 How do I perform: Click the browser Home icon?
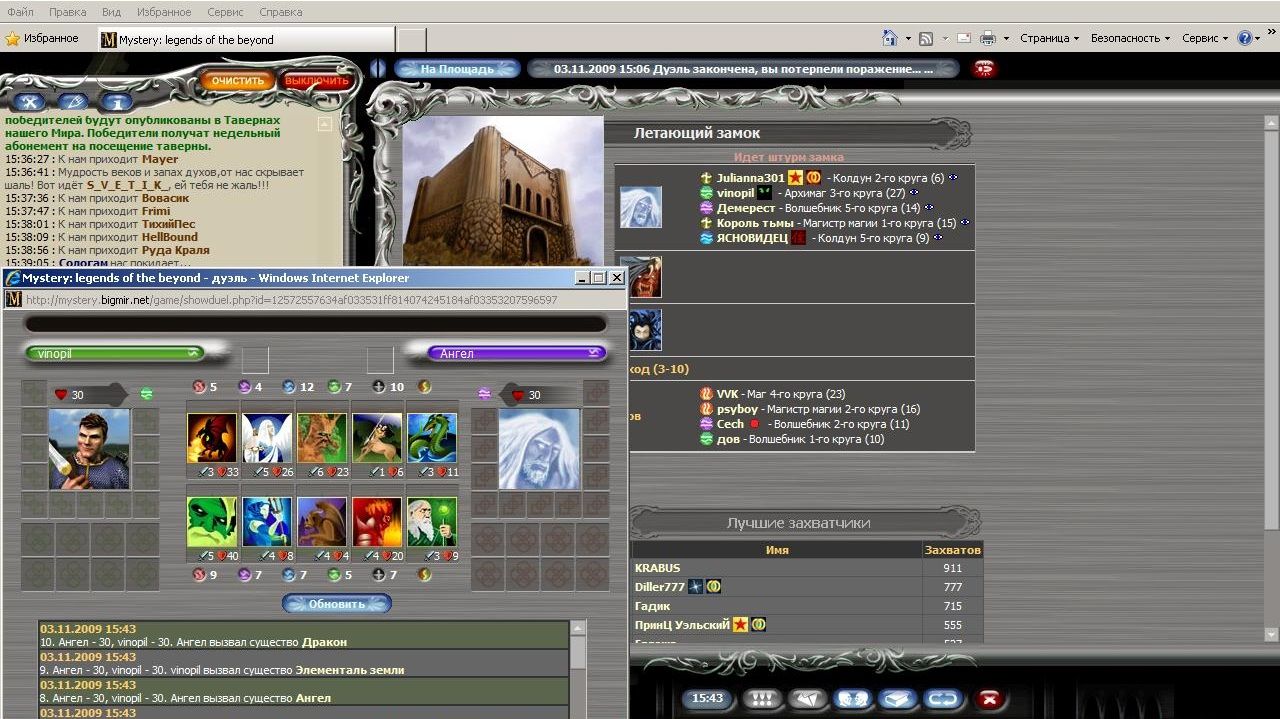(x=889, y=38)
